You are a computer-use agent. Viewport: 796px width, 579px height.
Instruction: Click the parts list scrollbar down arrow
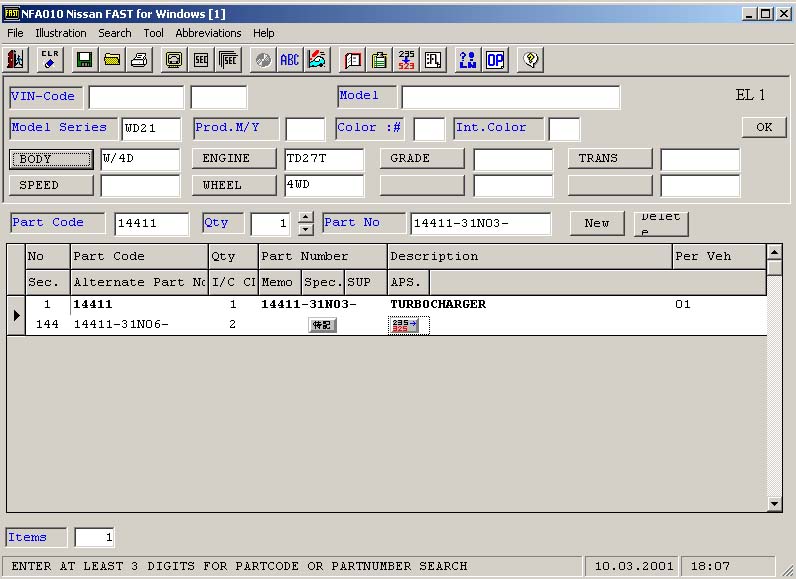[774, 503]
